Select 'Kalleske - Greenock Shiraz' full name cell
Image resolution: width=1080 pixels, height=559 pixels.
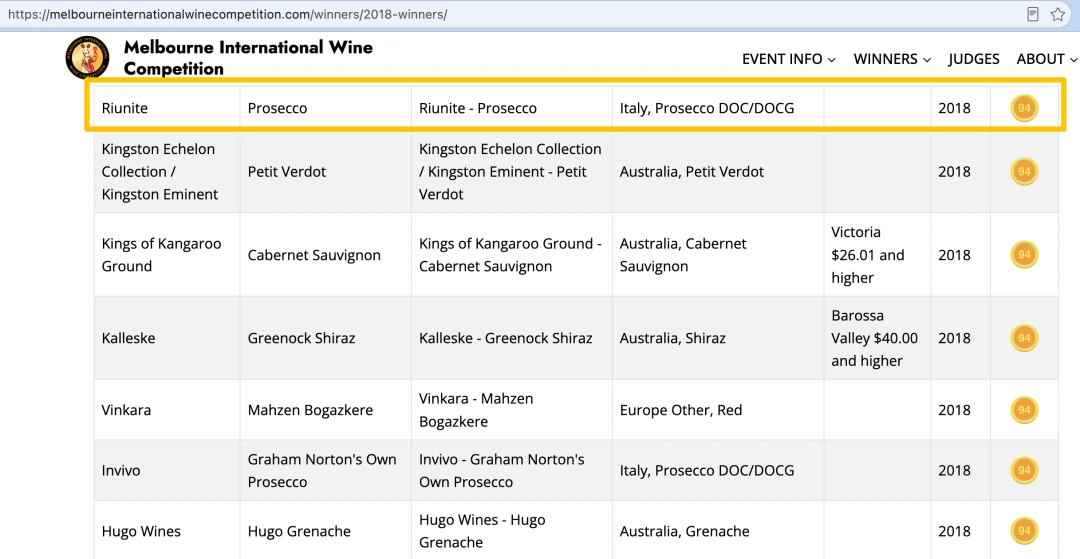click(x=512, y=338)
